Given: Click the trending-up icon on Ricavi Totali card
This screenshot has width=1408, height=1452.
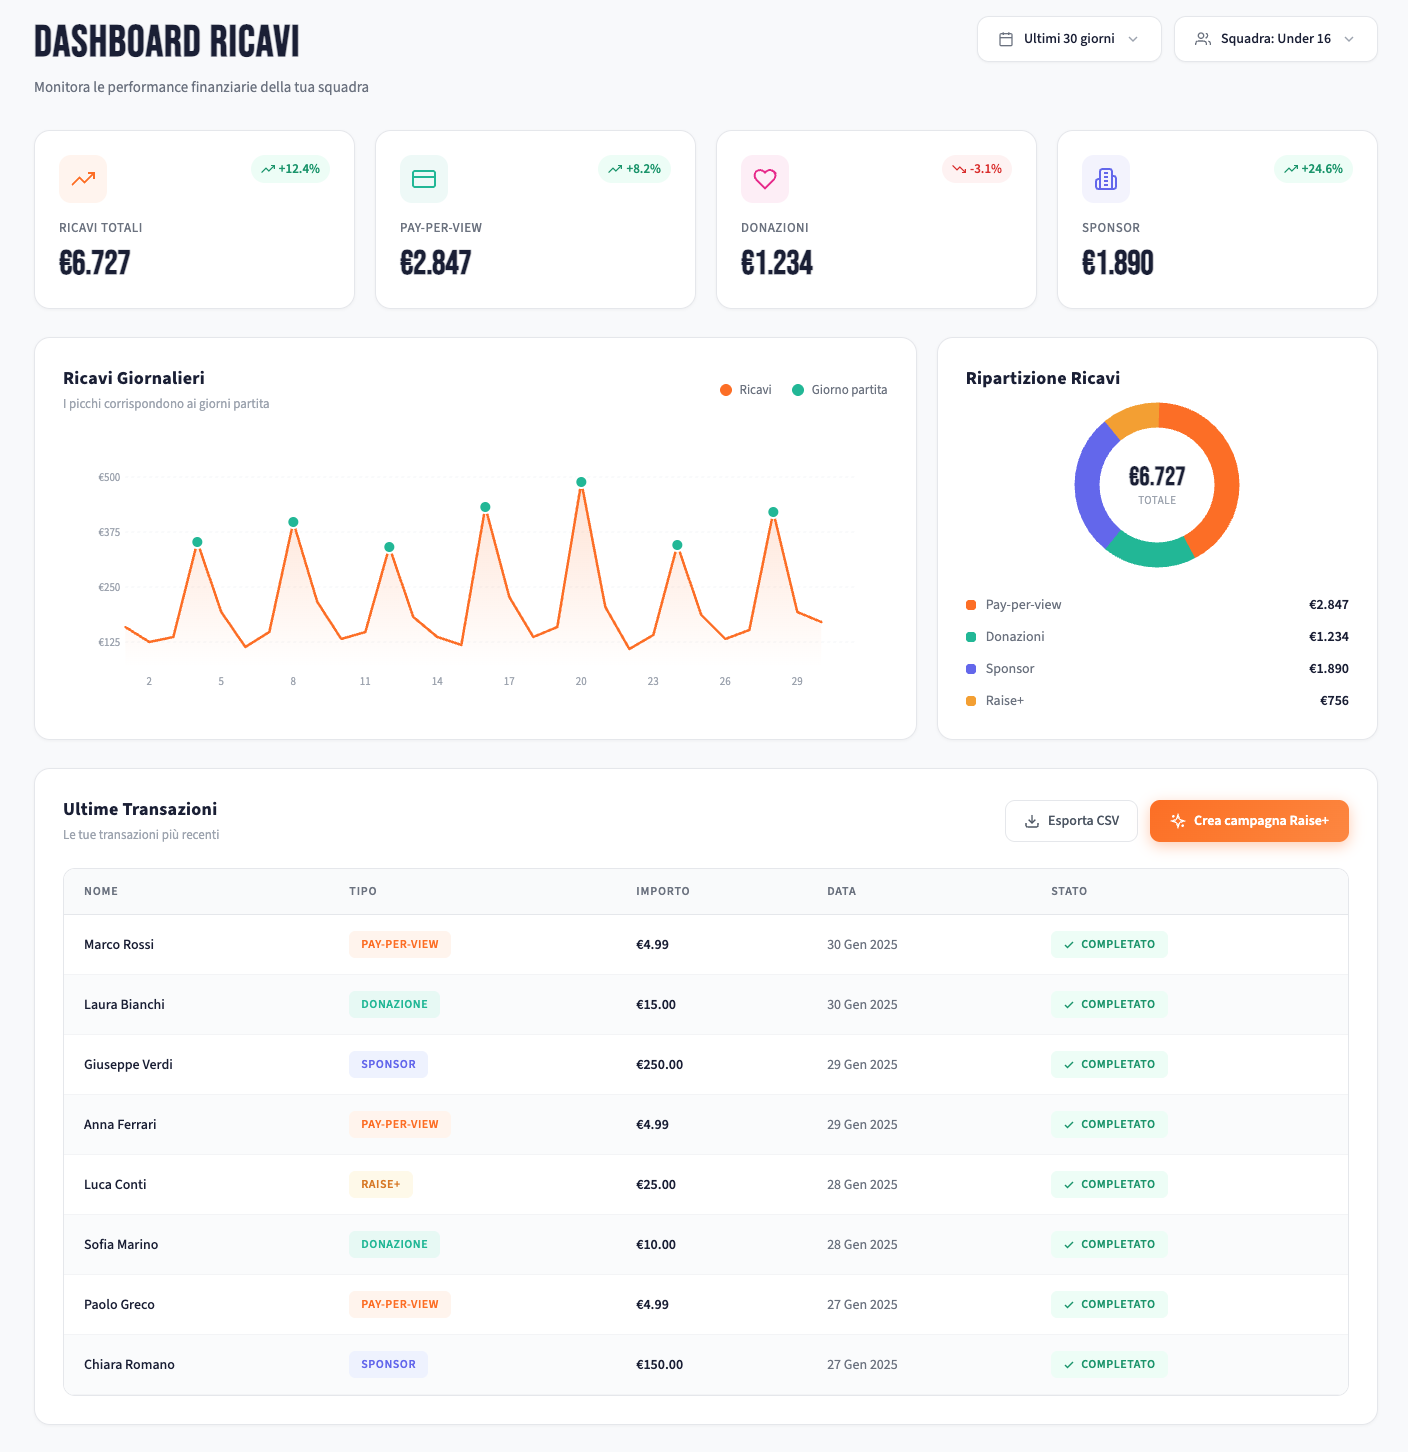Looking at the screenshot, I should tap(83, 179).
